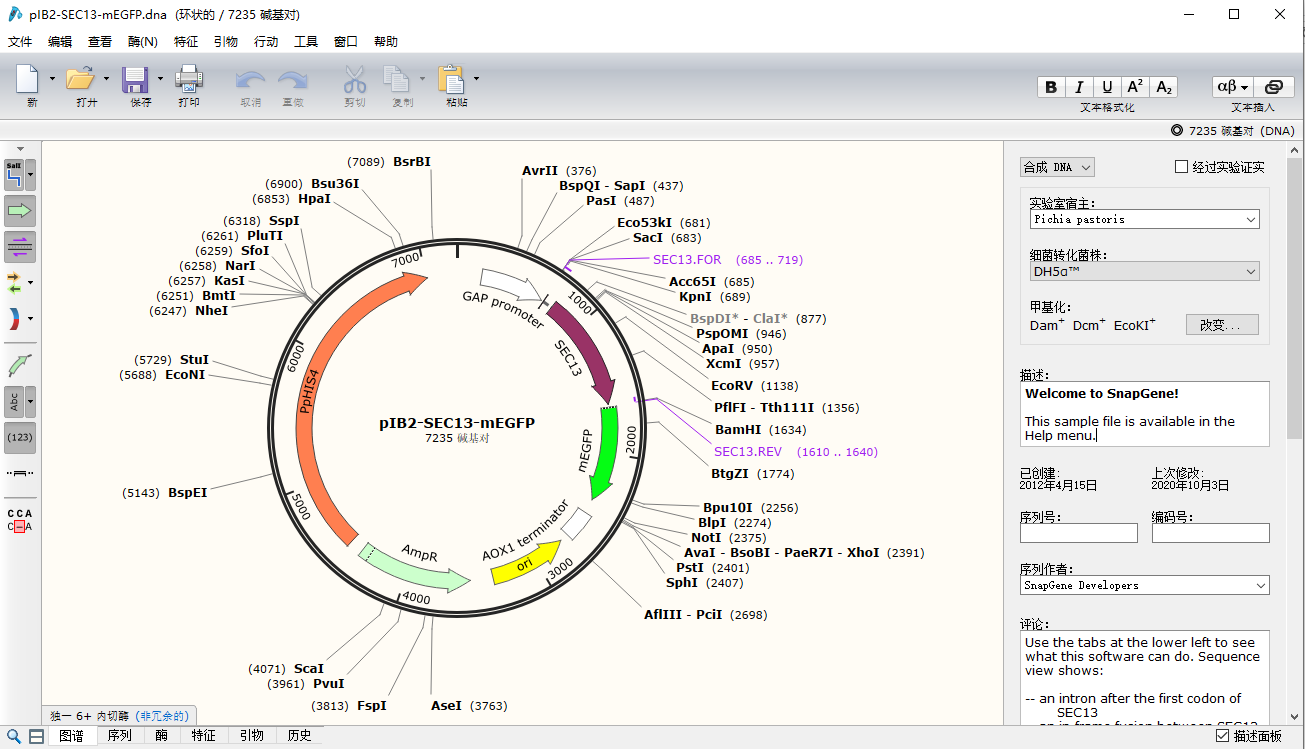Click the Superscript A² formatting icon

click(x=1135, y=87)
